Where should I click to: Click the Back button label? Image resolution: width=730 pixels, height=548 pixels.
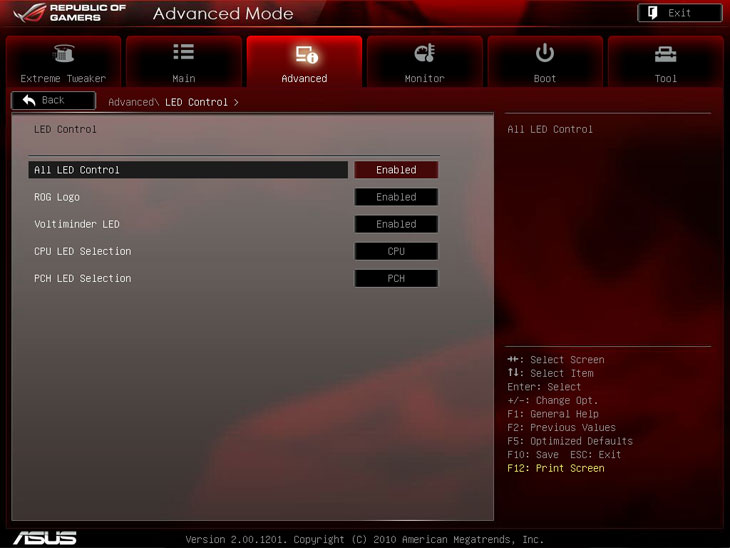click(x=54, y=101)
